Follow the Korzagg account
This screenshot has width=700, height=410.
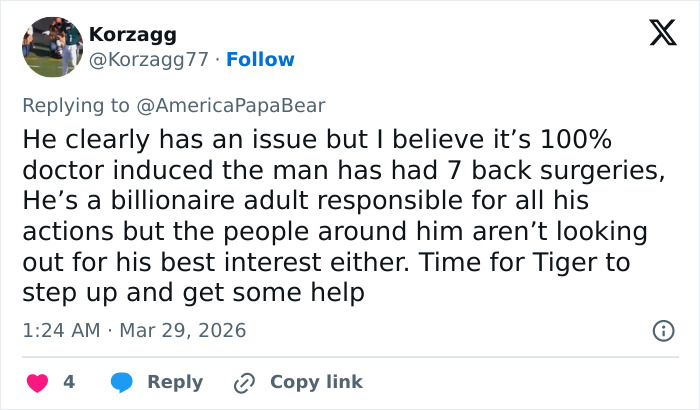tap(260, 60)
